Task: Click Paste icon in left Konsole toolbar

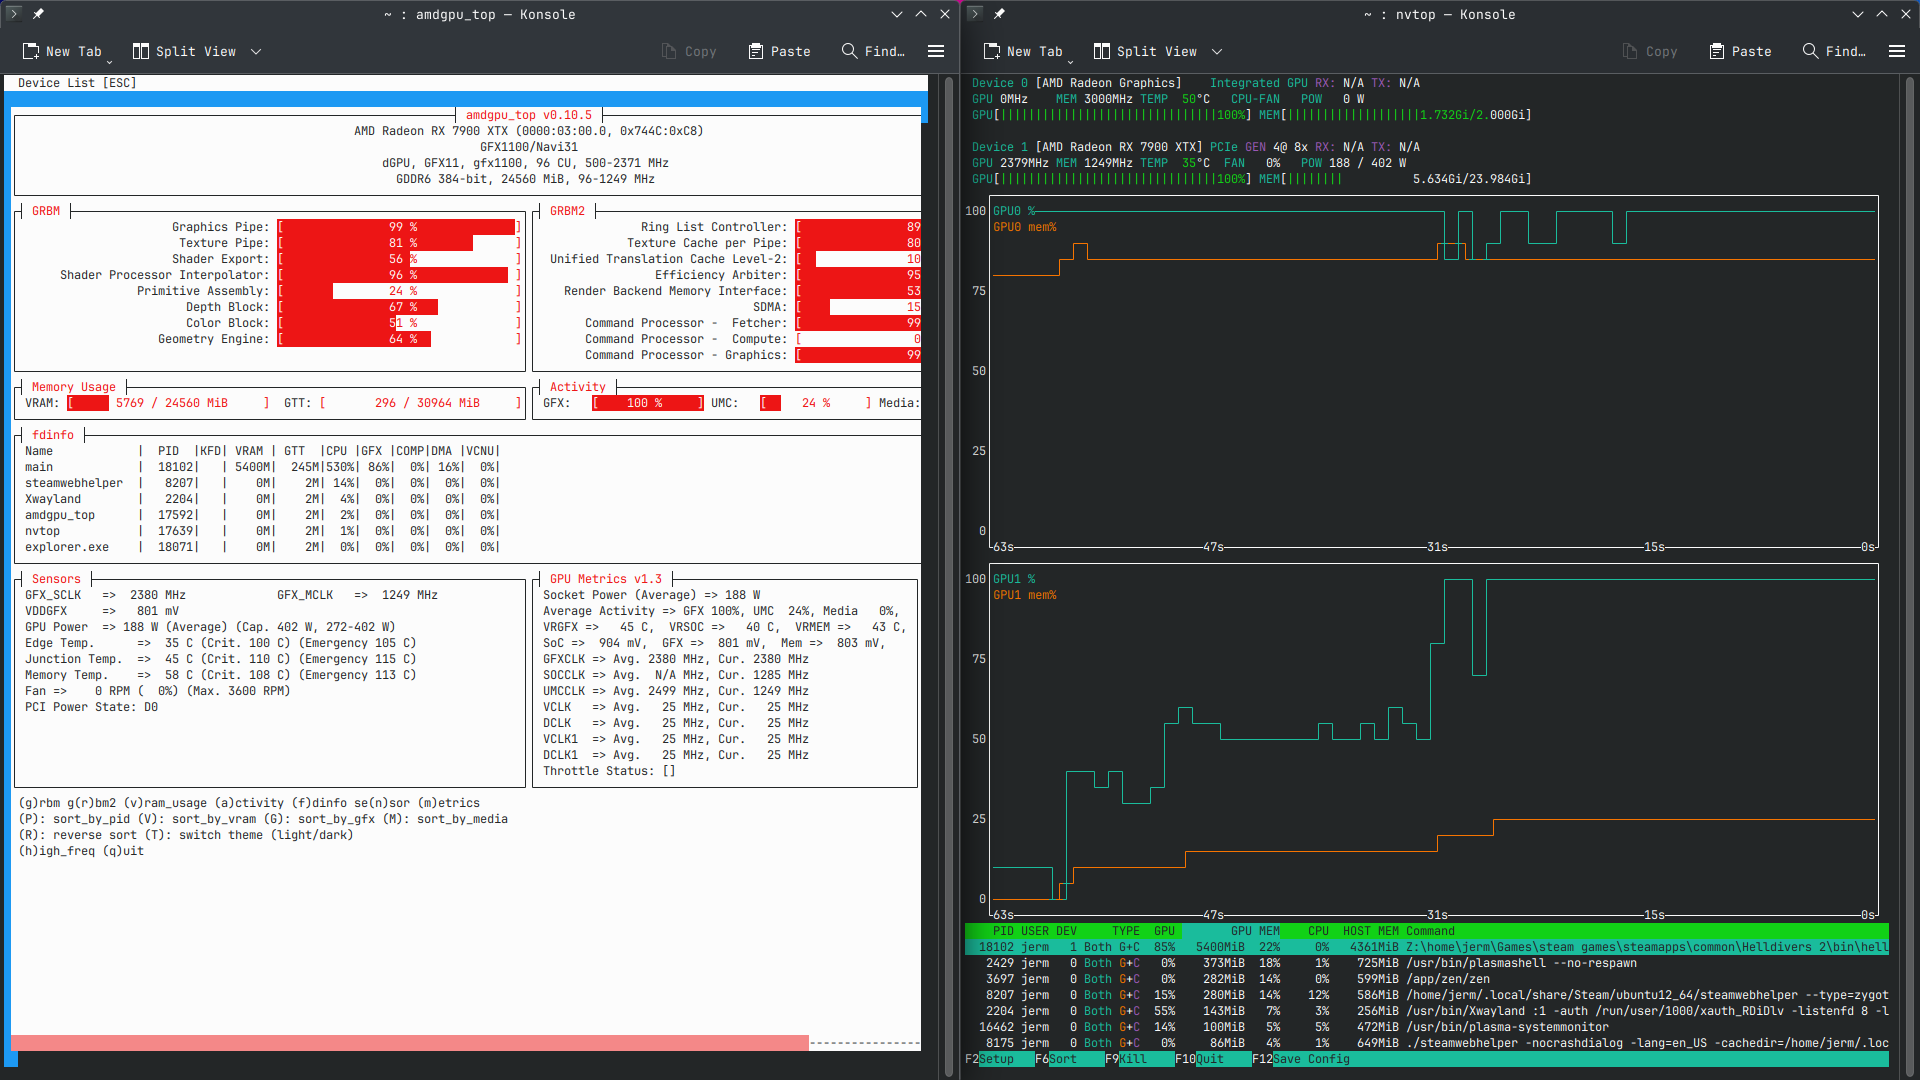Action: pos(756,51)
